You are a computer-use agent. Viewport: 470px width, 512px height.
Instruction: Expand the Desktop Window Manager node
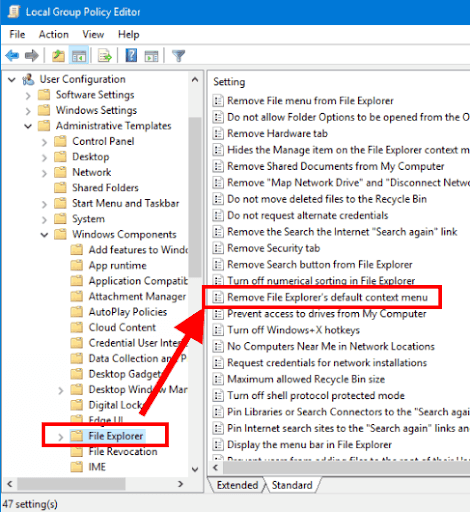coord(61,390)
